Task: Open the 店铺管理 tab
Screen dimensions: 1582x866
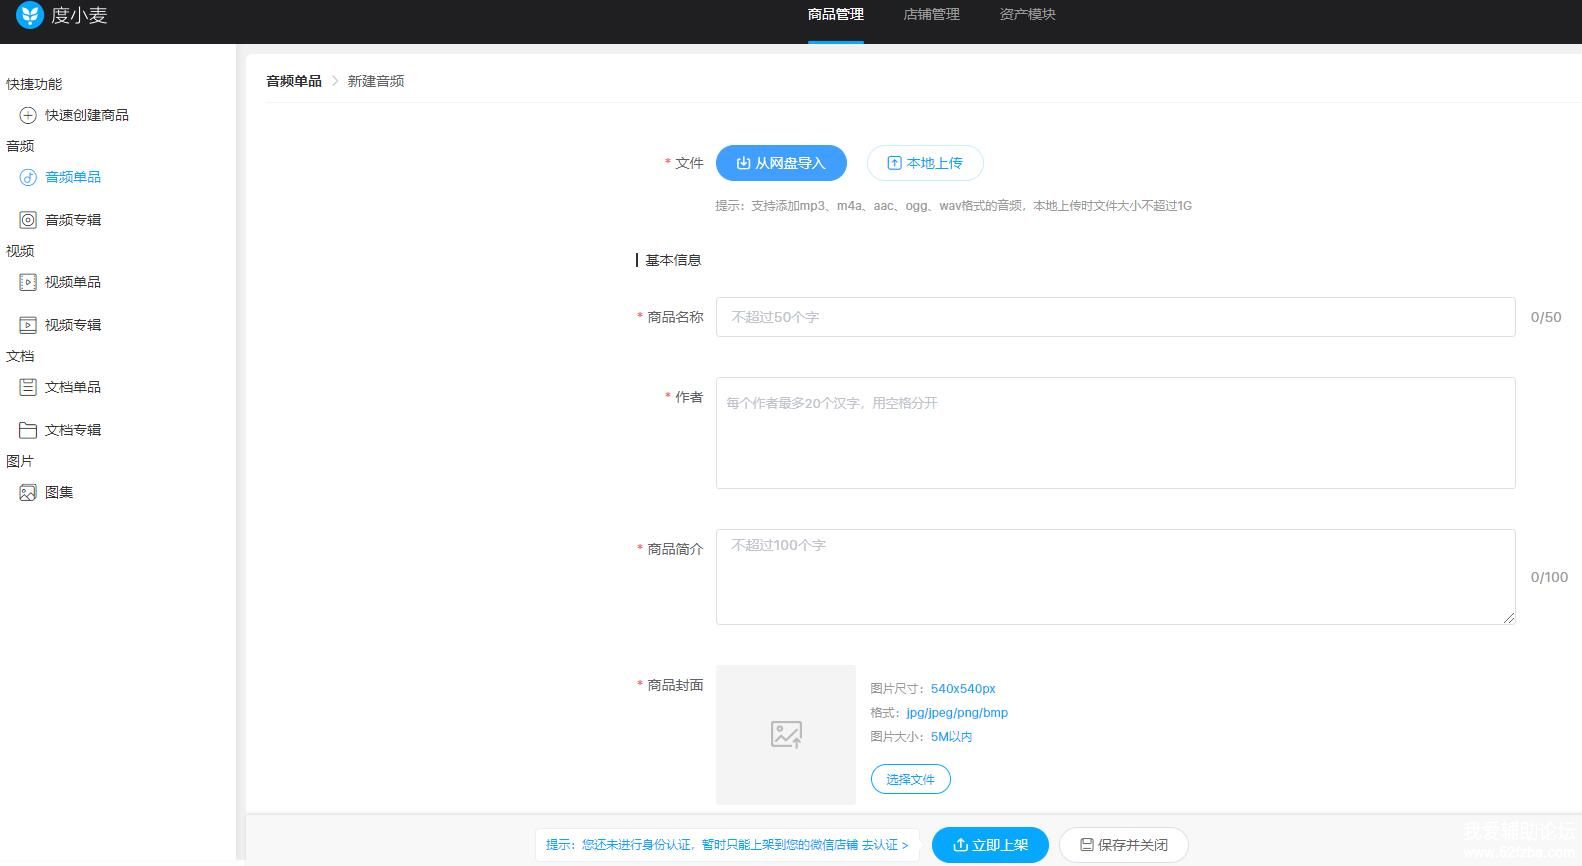Action: 931,15
